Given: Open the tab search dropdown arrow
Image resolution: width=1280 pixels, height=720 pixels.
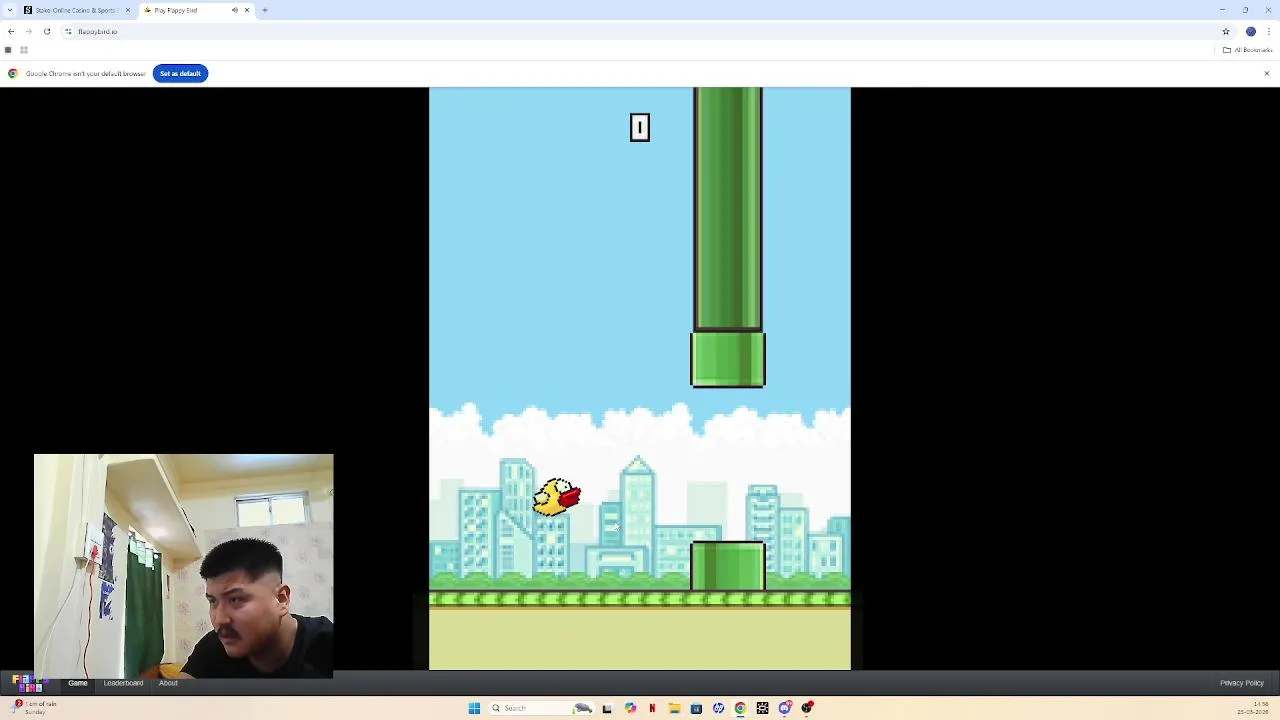Looking at the screenshot, I should pos(9,10).
